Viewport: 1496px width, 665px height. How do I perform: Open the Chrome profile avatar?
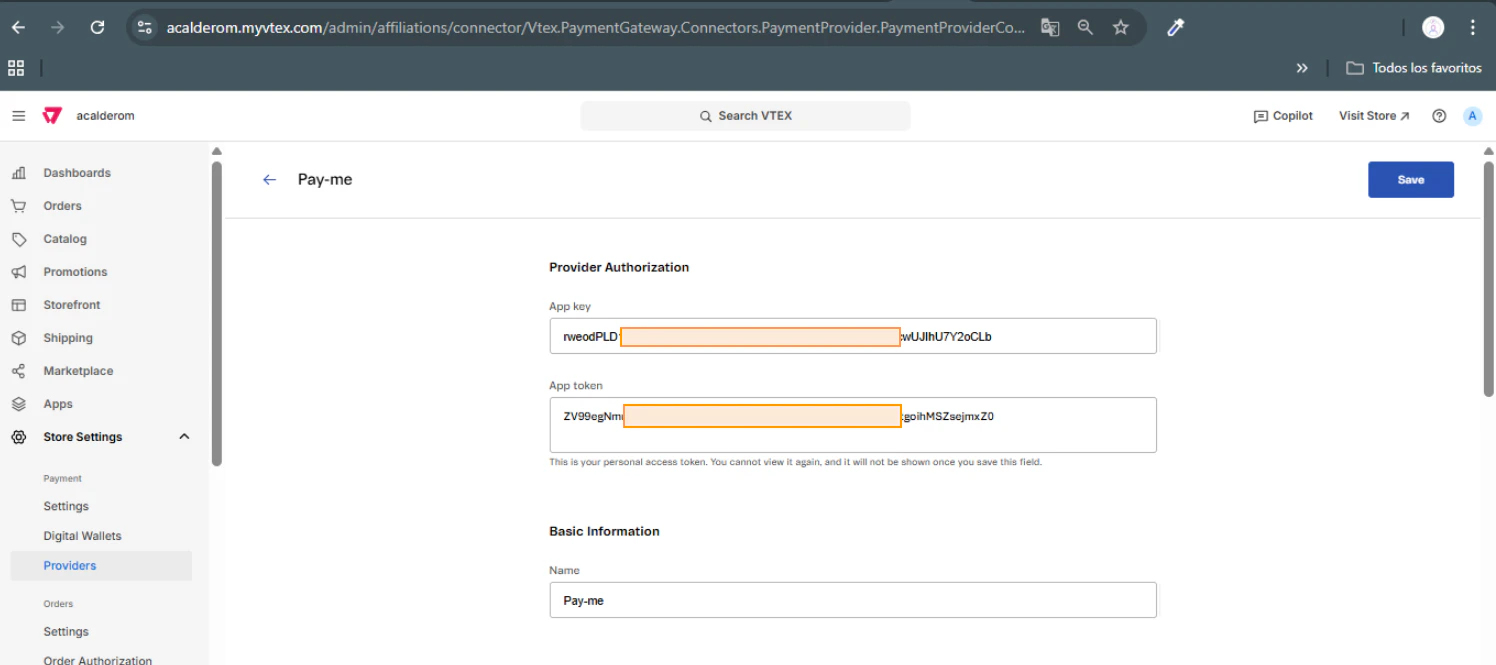click(1433, 28)
